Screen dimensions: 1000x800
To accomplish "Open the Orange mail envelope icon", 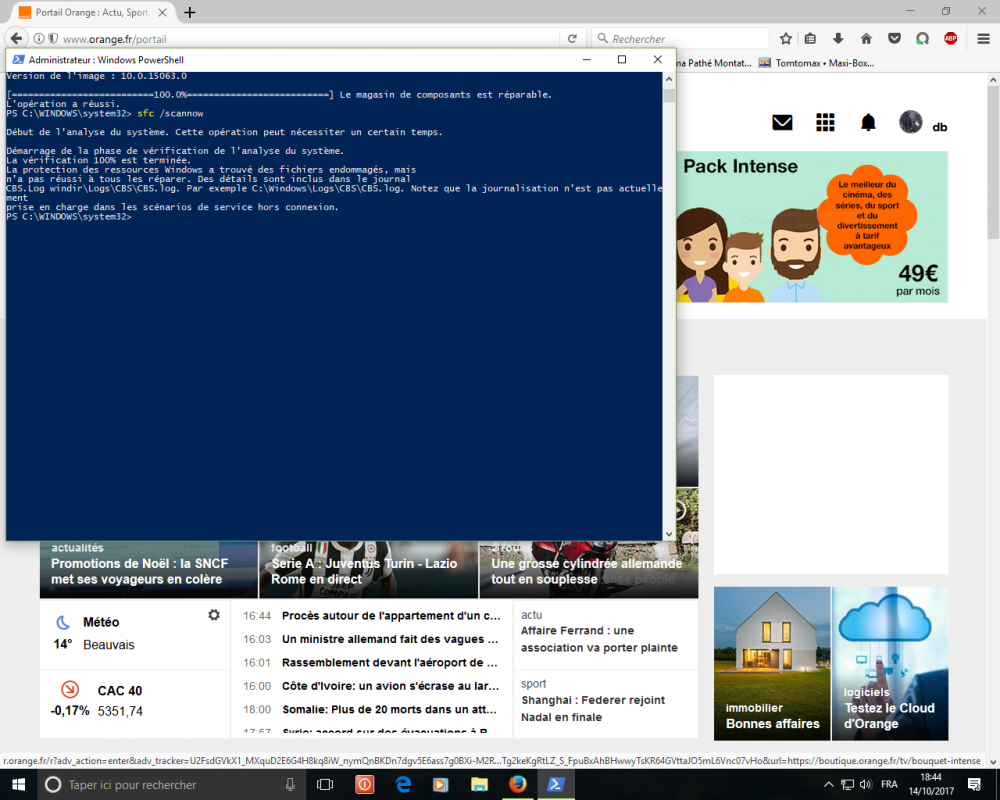I will pyautogui.click(x=782, y=122).
